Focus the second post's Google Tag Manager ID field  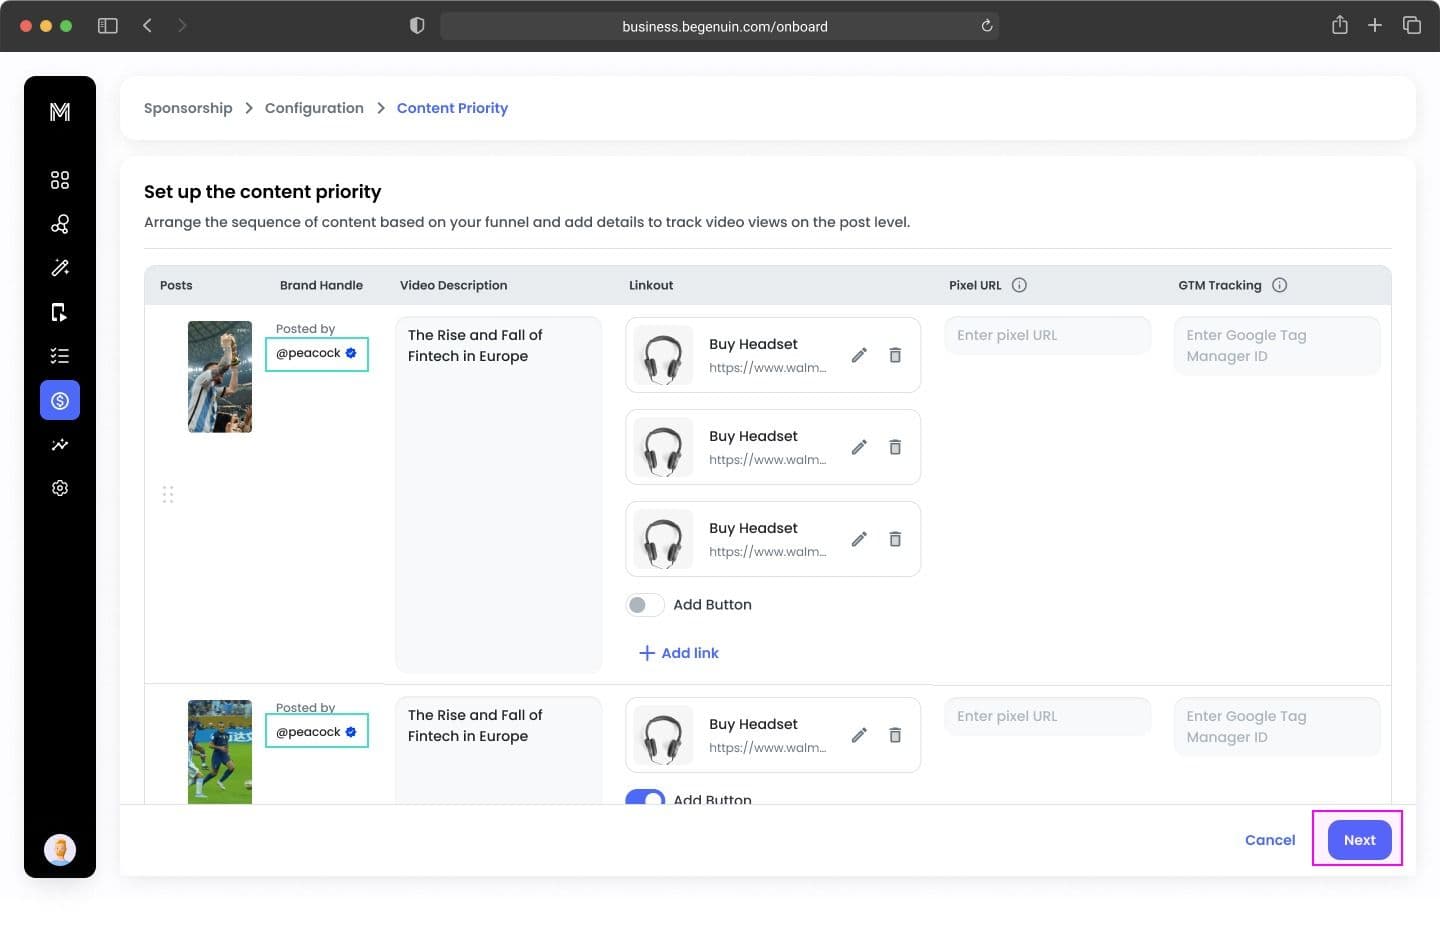[1277, 727]
